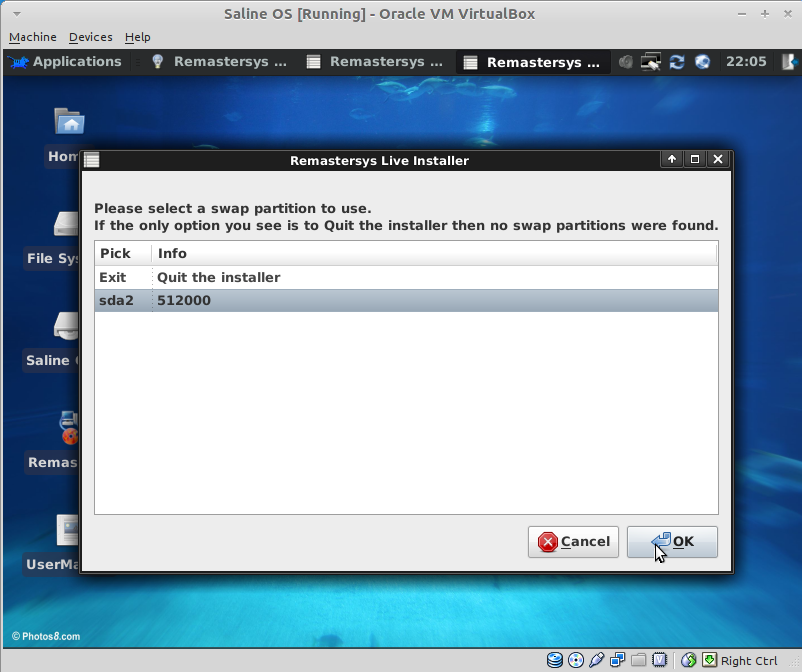Close the Remastersys Live Installer window

[x=718, y=159]
